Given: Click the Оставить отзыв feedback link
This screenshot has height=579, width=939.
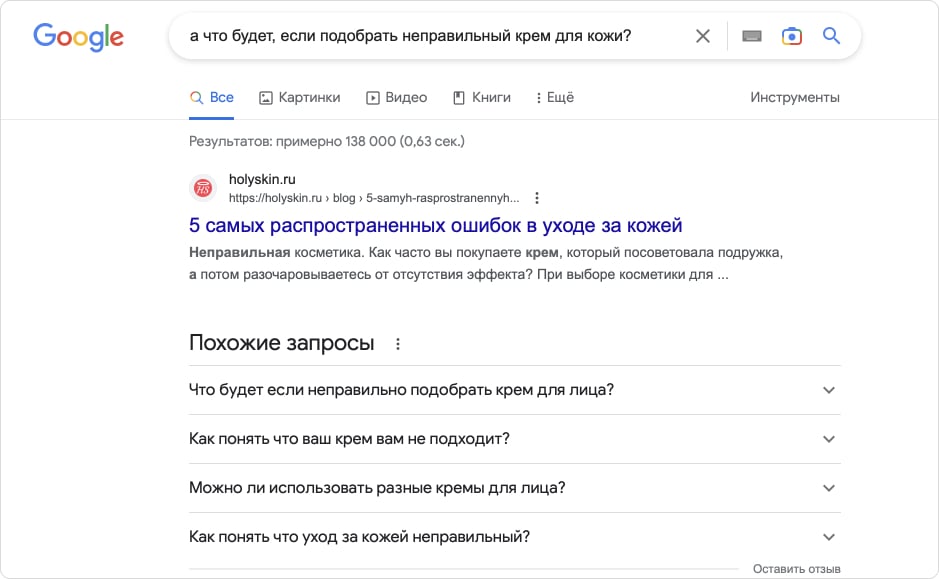Looking at the screenshot, I should pyautogui.click(x=796, y=569).
